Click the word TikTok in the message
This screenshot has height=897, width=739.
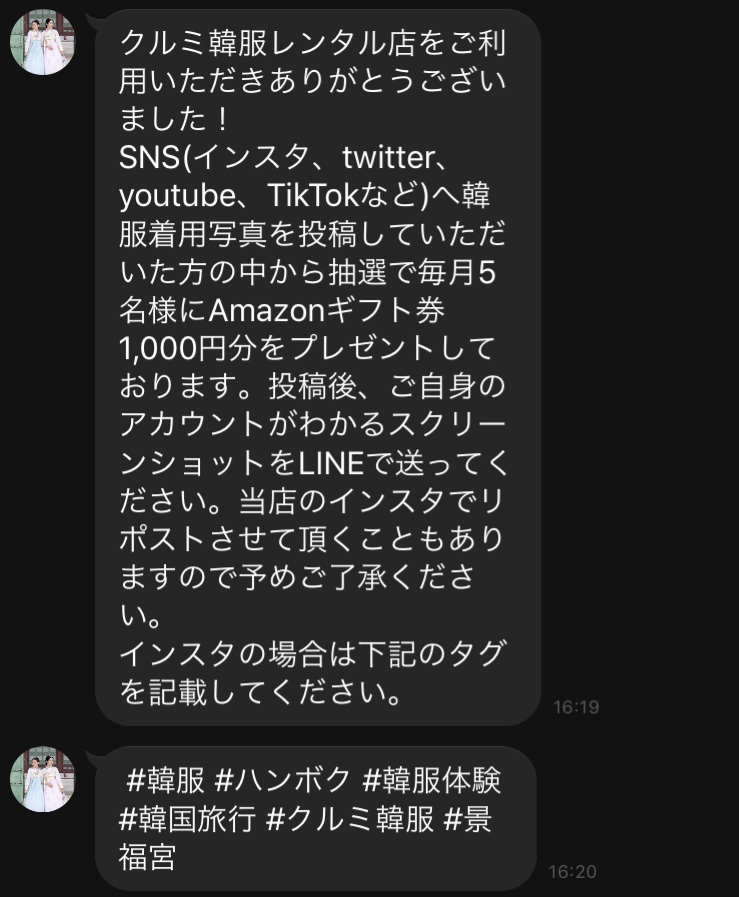[313, 196]
